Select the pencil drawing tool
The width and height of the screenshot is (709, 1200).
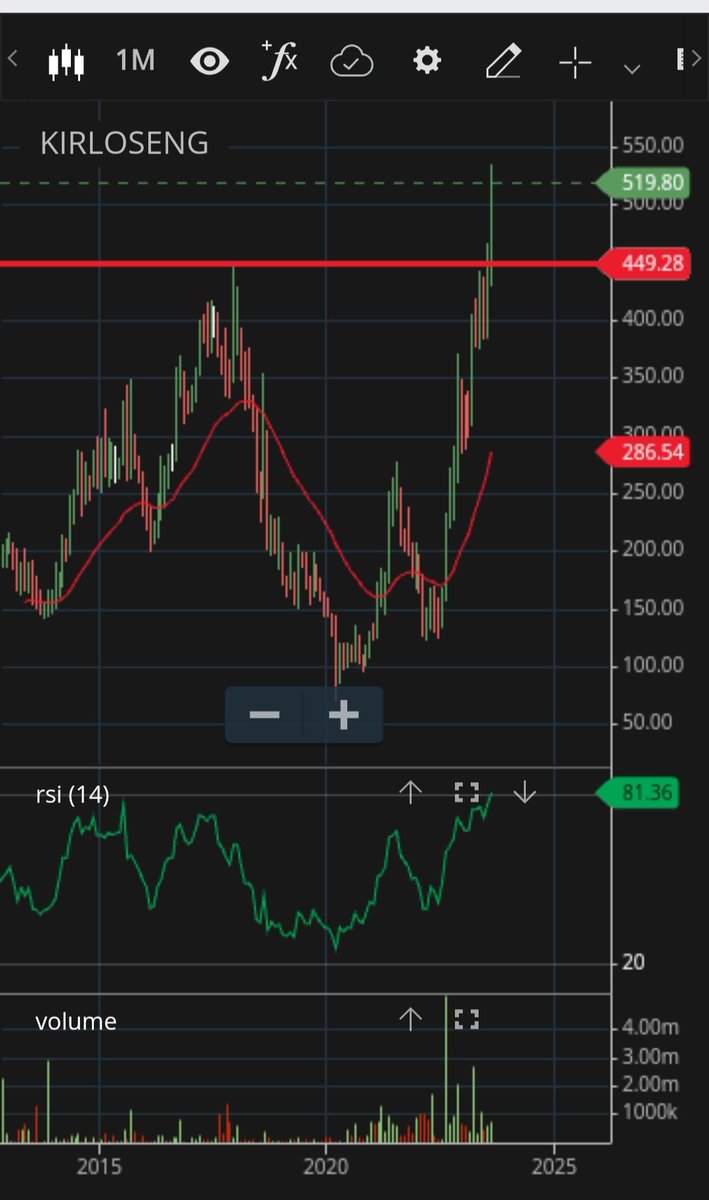pos(503,62)
